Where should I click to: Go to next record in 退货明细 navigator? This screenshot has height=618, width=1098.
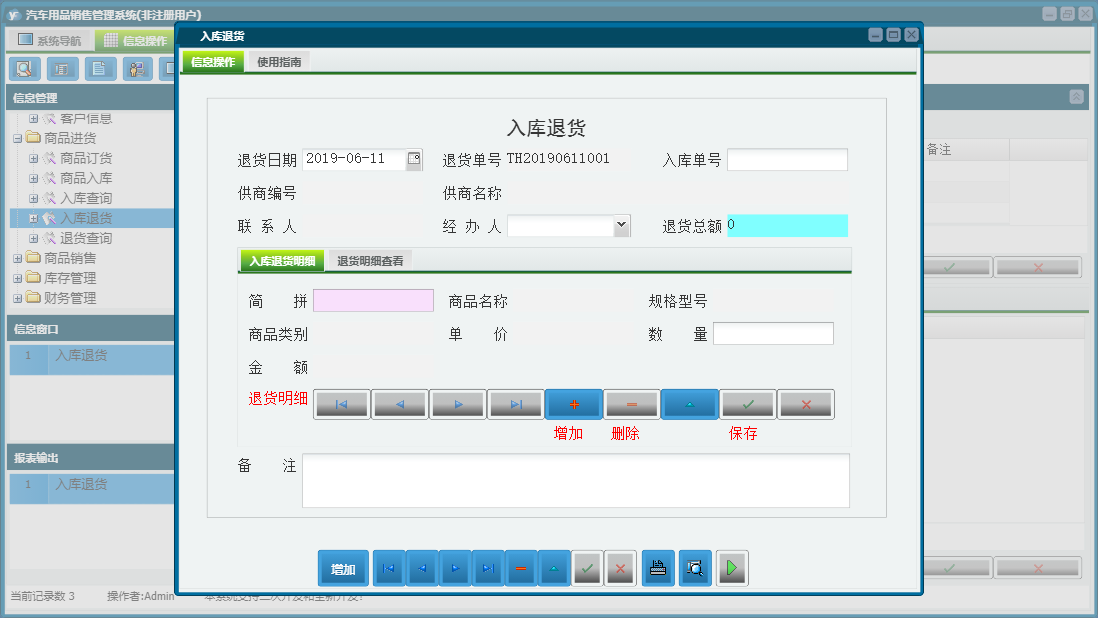(x=458, y=405)
